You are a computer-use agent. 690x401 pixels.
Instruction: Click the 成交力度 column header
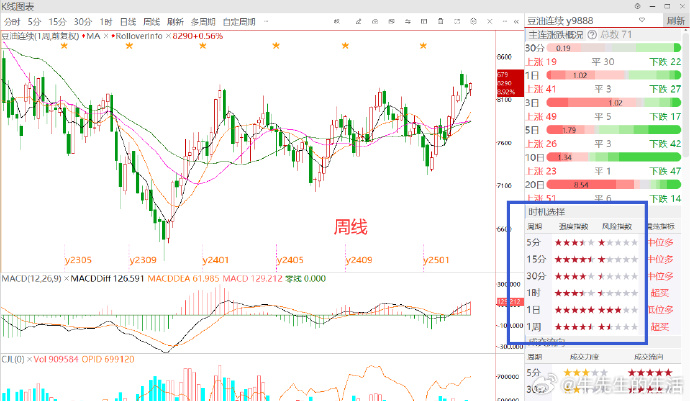coord(584,357)
